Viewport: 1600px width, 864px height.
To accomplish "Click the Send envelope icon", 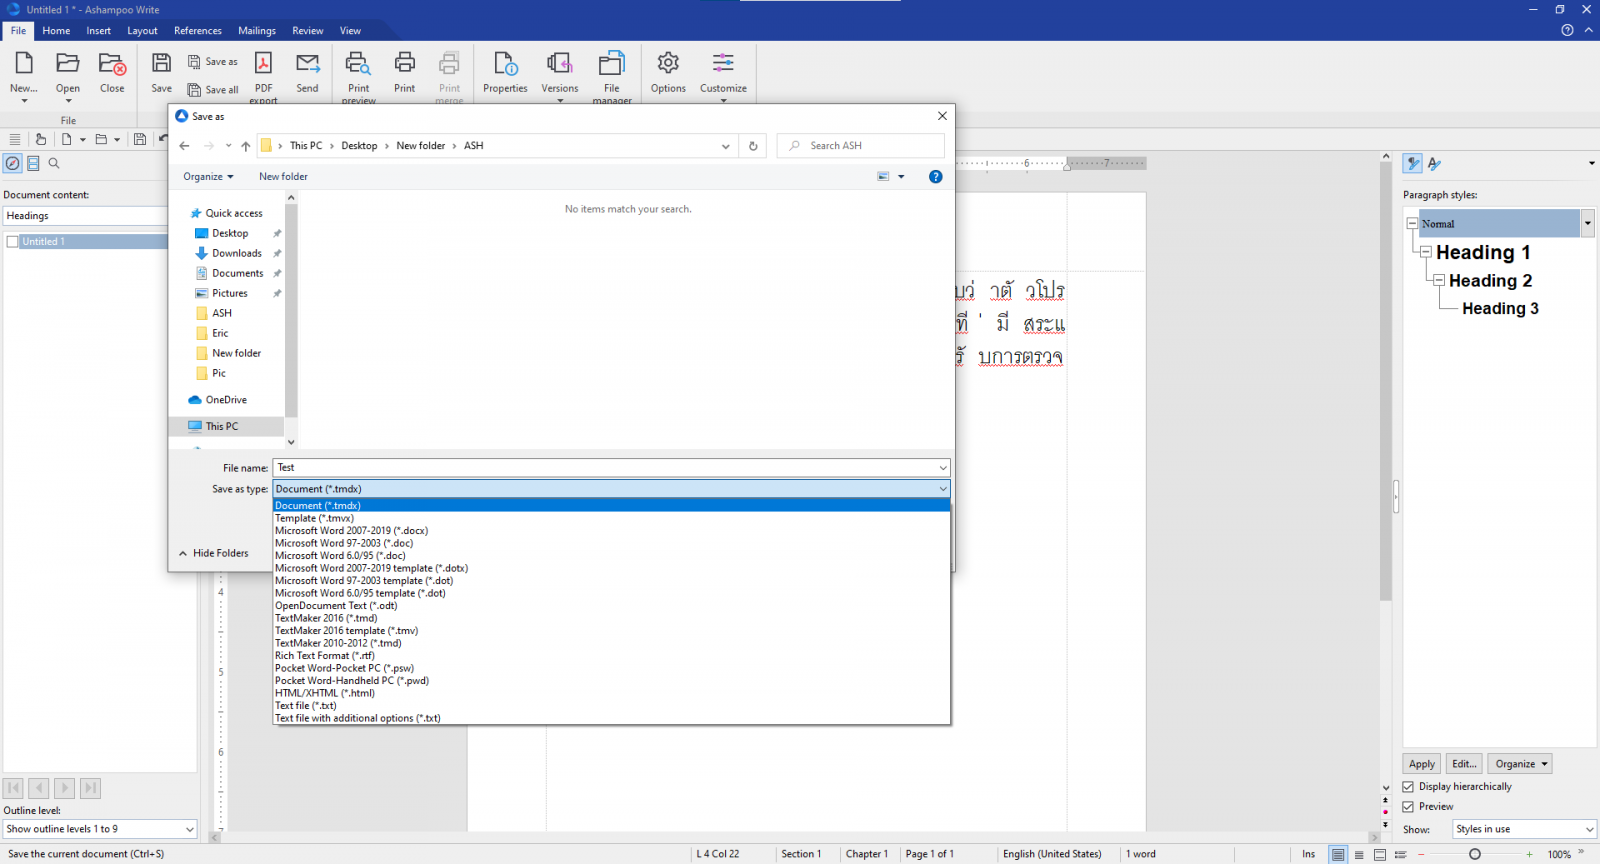I will (307, 65).
